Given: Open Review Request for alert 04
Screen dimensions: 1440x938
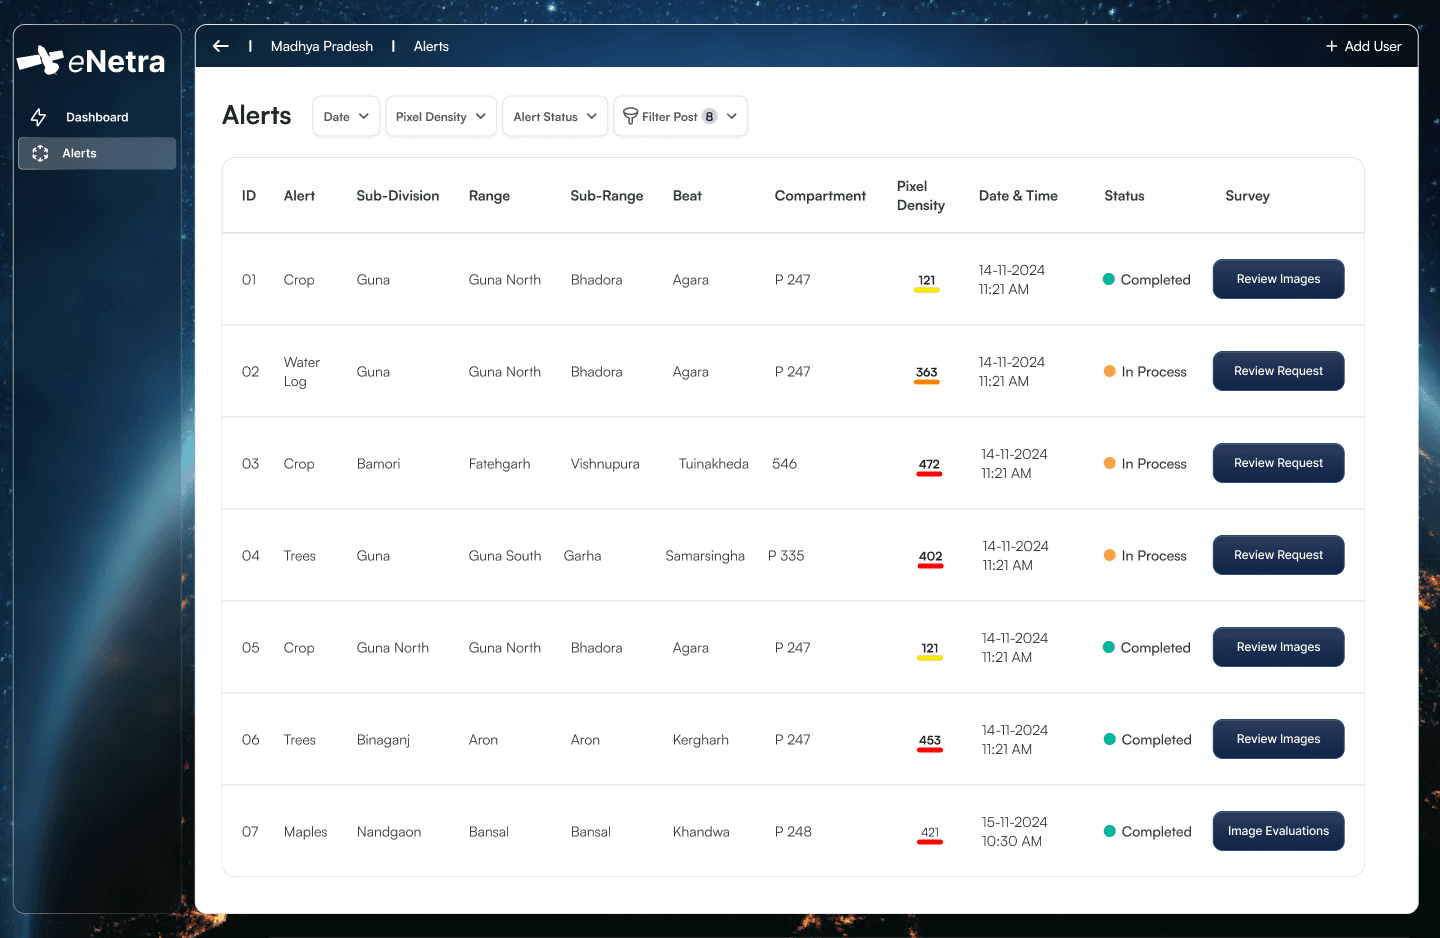Looking at the screenshot, I should point(1278,555).
